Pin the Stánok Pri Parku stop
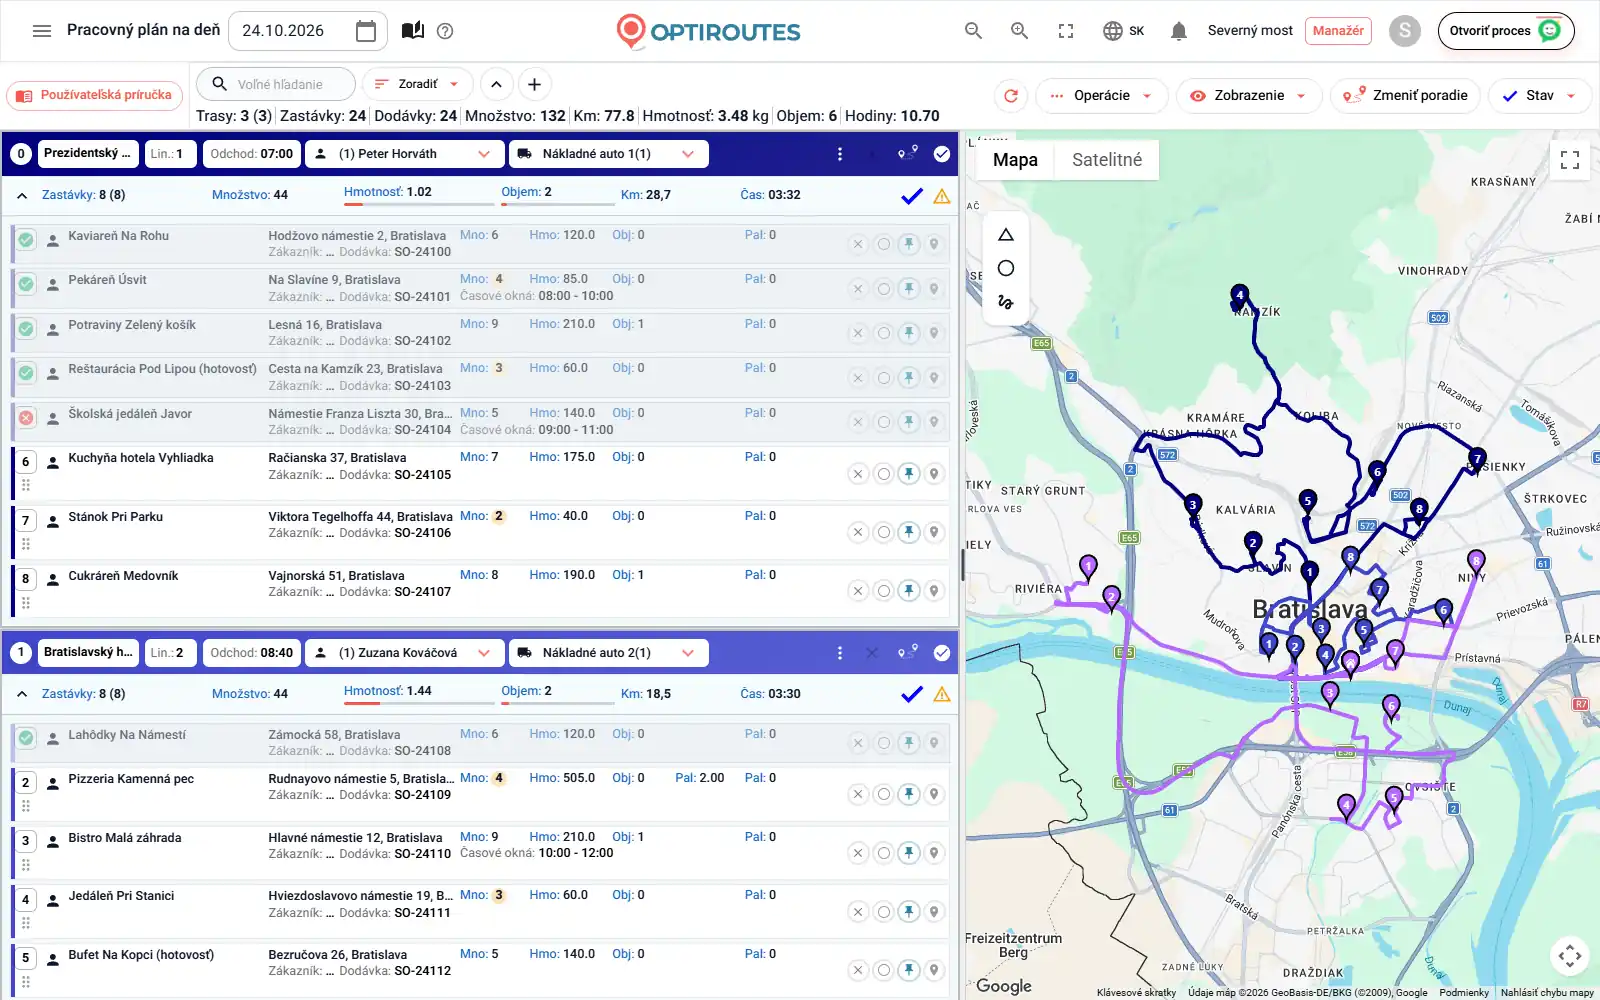 click(x=908, y=532)
